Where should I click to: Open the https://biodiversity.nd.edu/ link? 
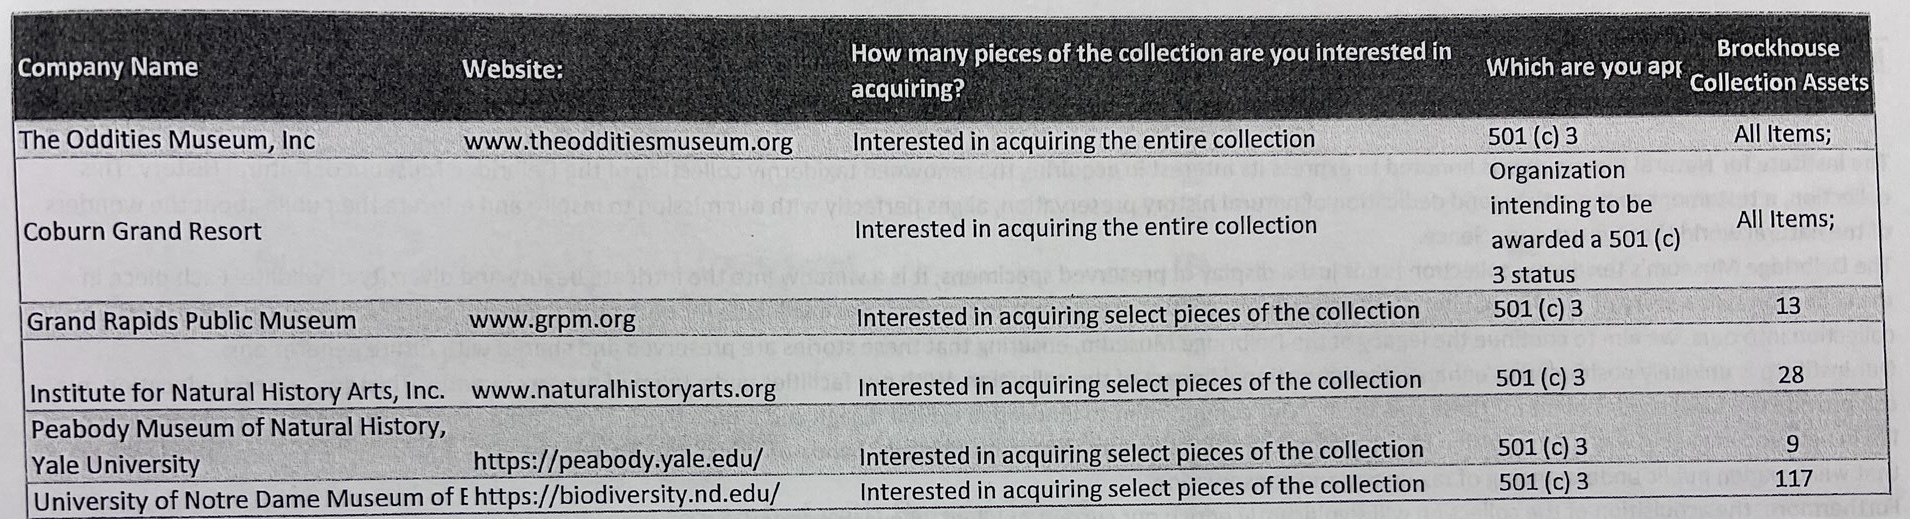(627, 493)
